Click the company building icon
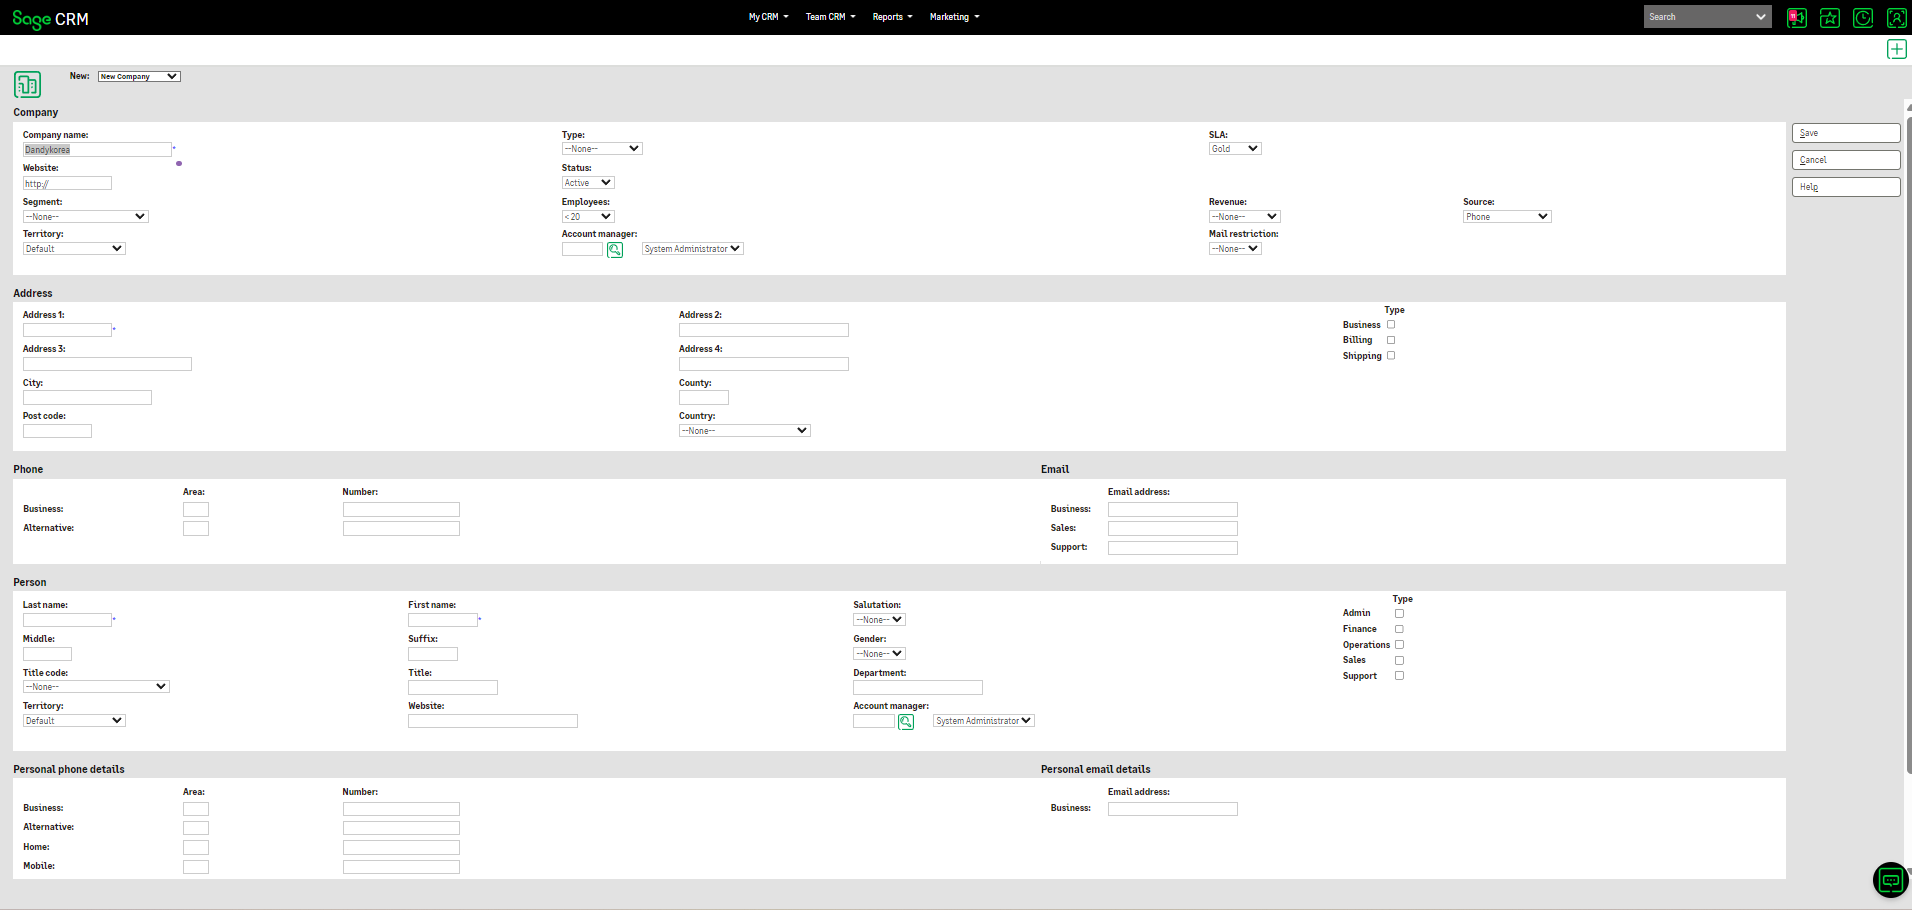The width and height of the screenshot is (1912, 910). tap(27, 84)
